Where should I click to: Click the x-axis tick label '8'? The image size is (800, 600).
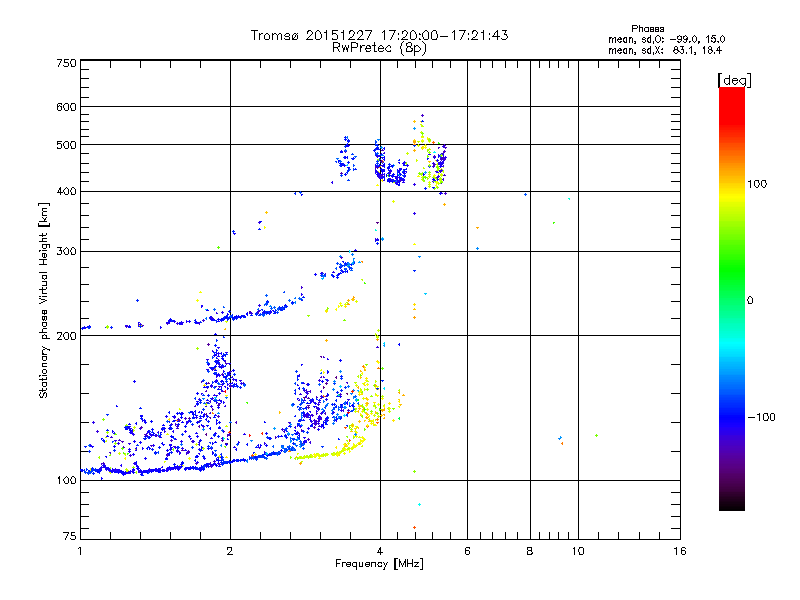click(x=530, y=551)
